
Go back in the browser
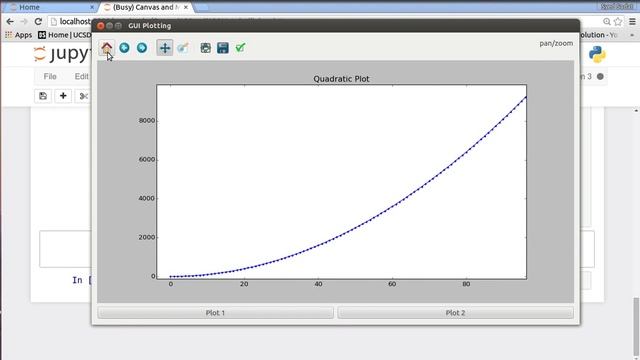(10, 22)
